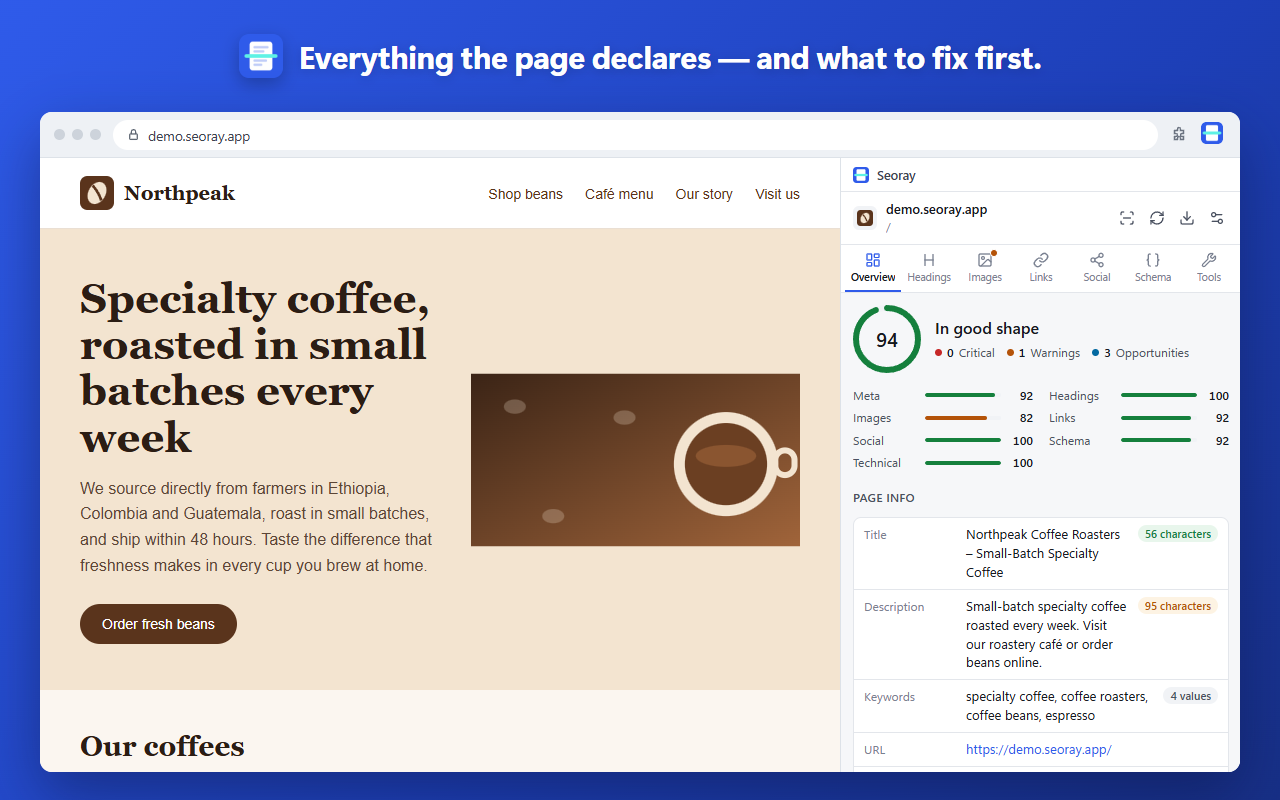Open the browser extensions puzzle icon
Screen dimensions: 1280x800
pyautogui.click(x=1179, y=134)
